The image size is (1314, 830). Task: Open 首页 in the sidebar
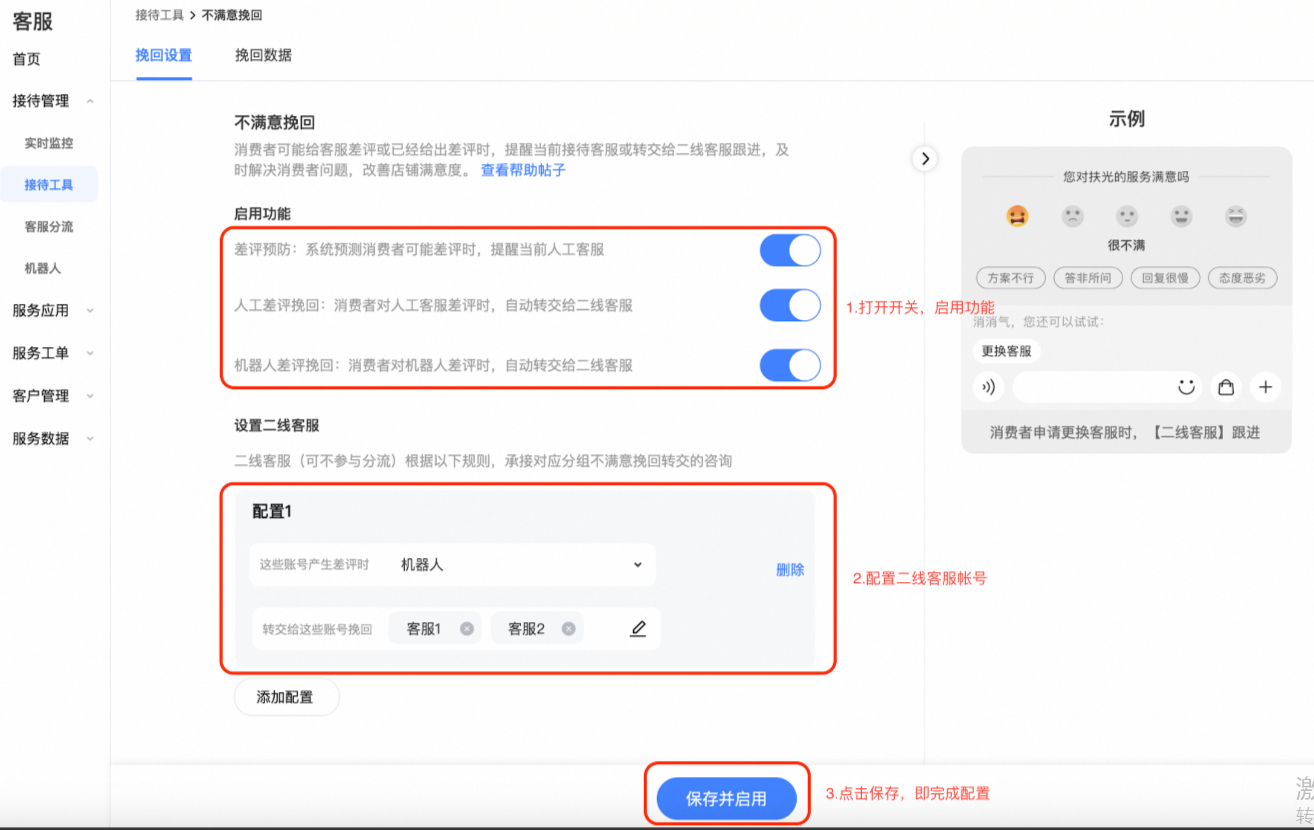27,59
